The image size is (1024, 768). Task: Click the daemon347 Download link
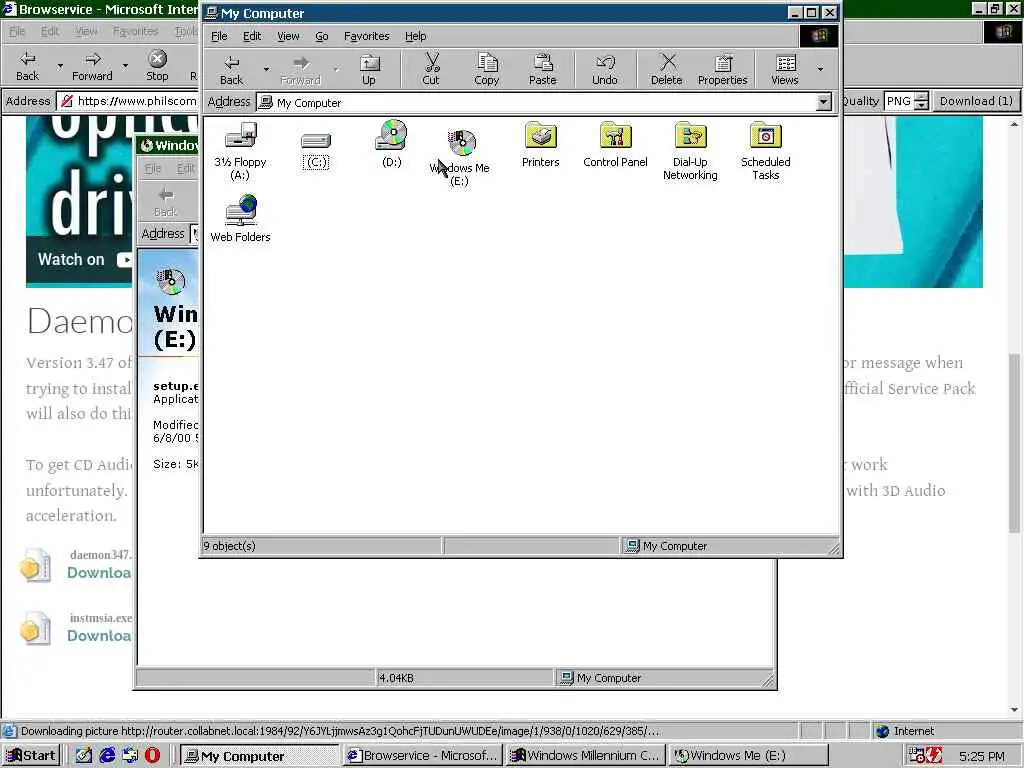(99, 573)
